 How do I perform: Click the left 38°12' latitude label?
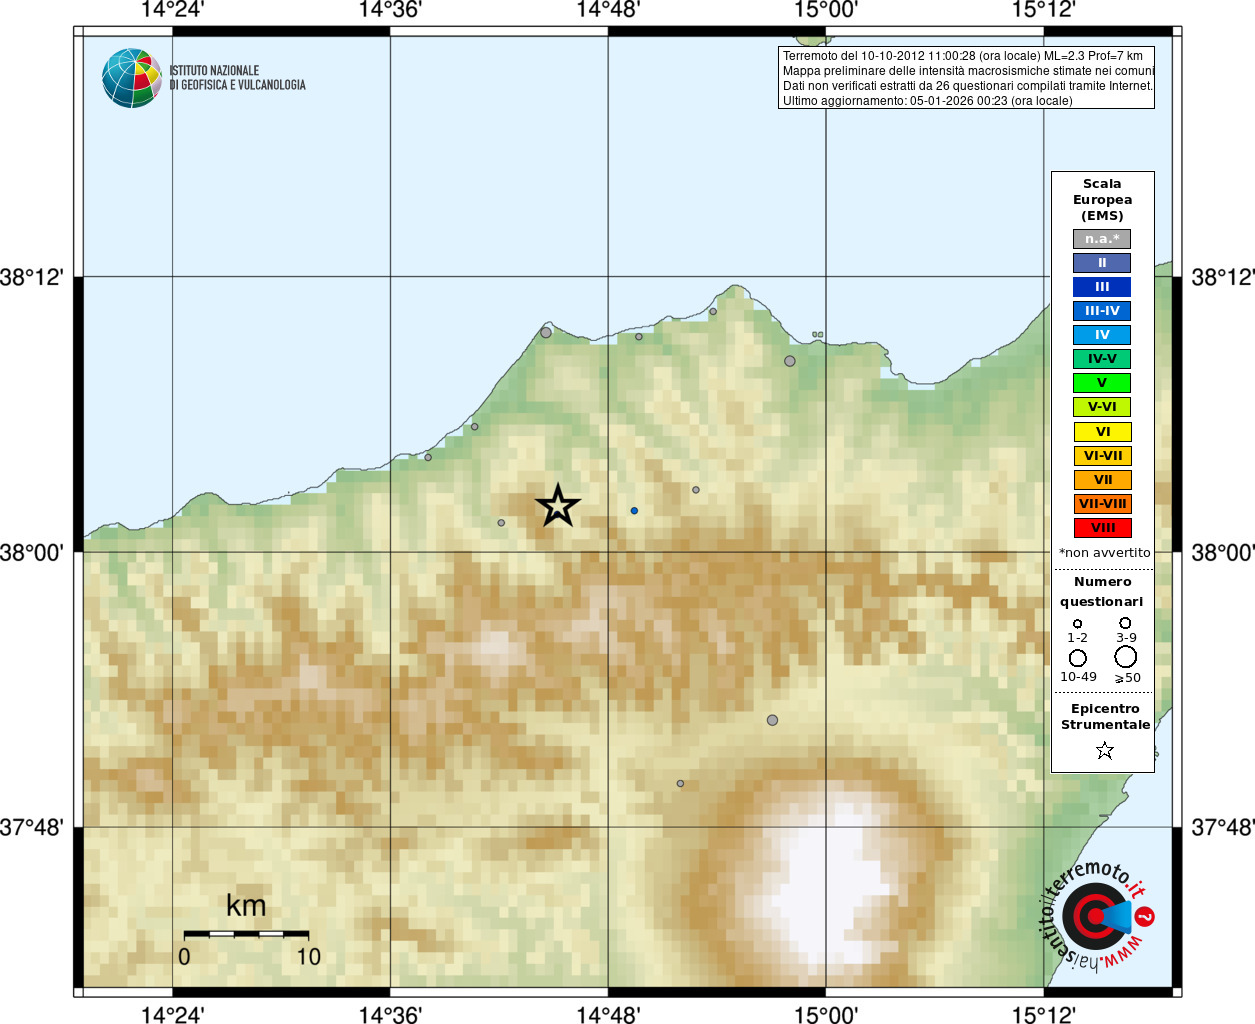click(31, 277)
